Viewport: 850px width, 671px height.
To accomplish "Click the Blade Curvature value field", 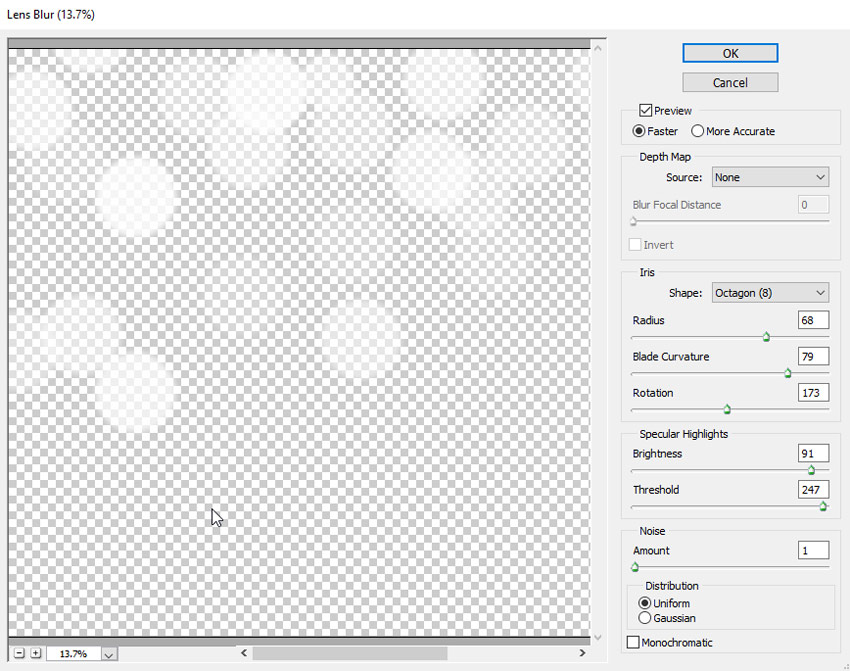I will click(x=813, y=356).
